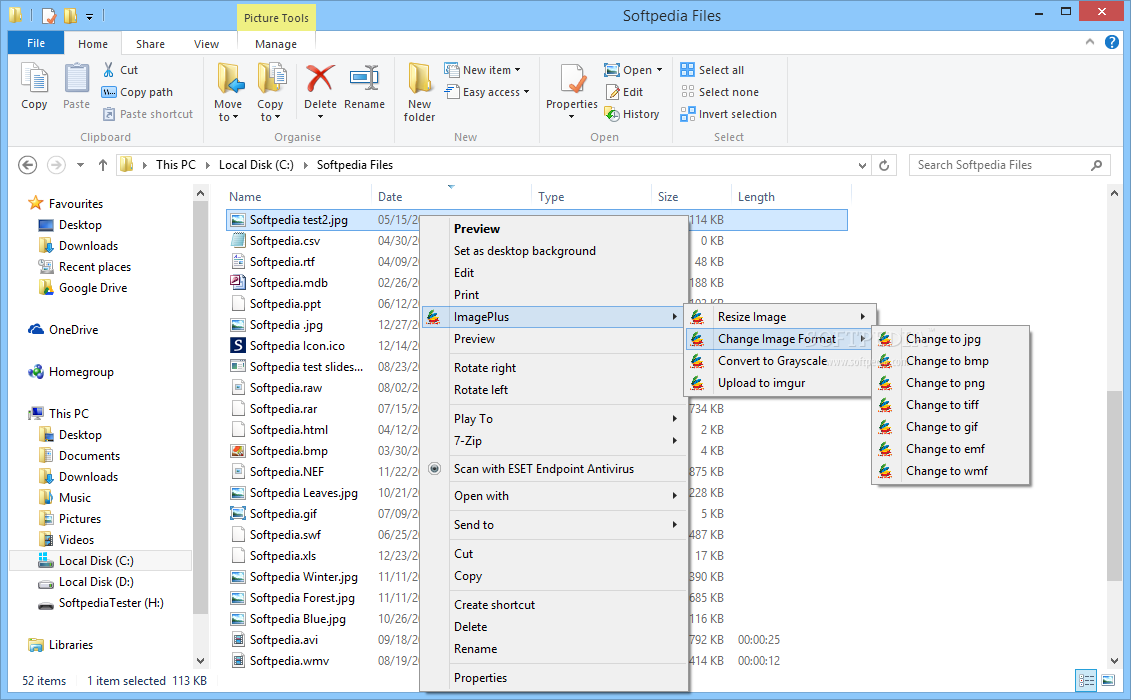
Task: Open the File tab
Action: [36, 43]
